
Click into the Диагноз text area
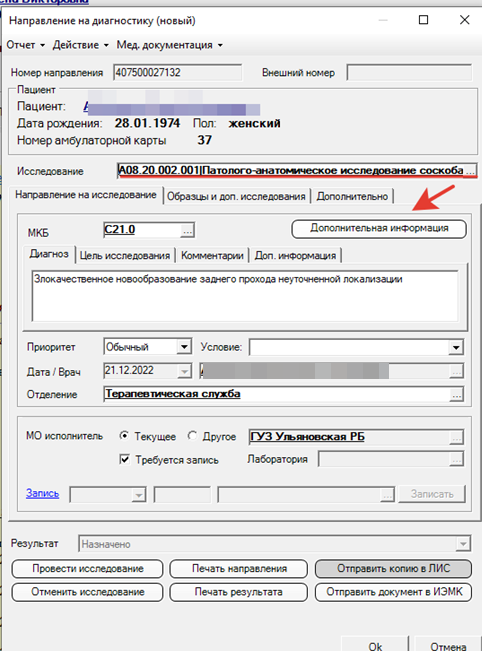click(245, 296)
